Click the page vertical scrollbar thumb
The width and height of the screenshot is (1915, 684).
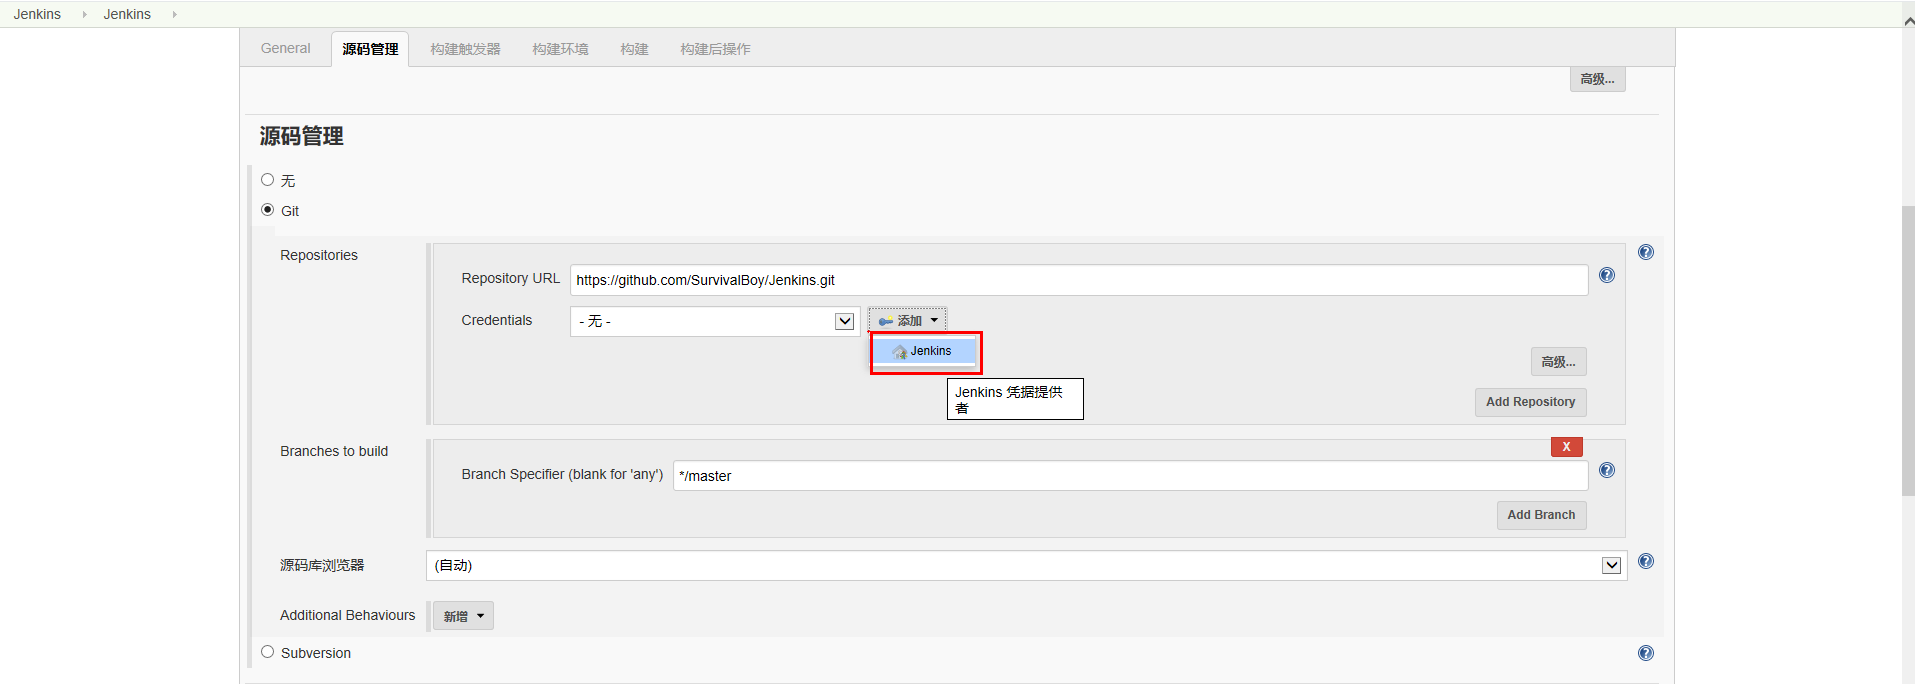(1908, 350)
